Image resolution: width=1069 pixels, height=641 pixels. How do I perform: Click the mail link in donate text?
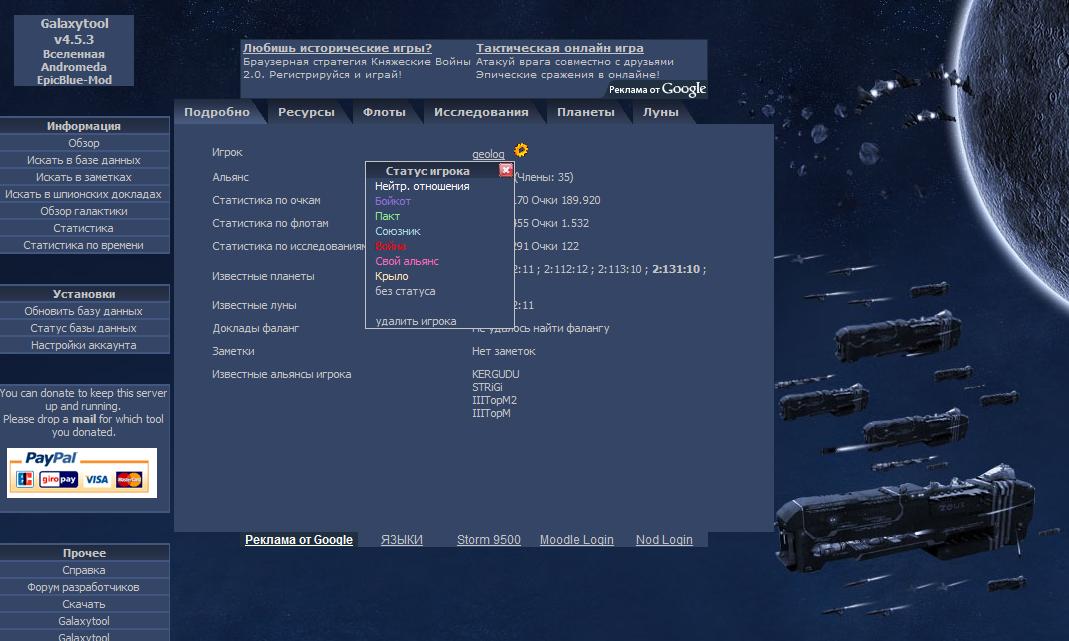point(84,419)
